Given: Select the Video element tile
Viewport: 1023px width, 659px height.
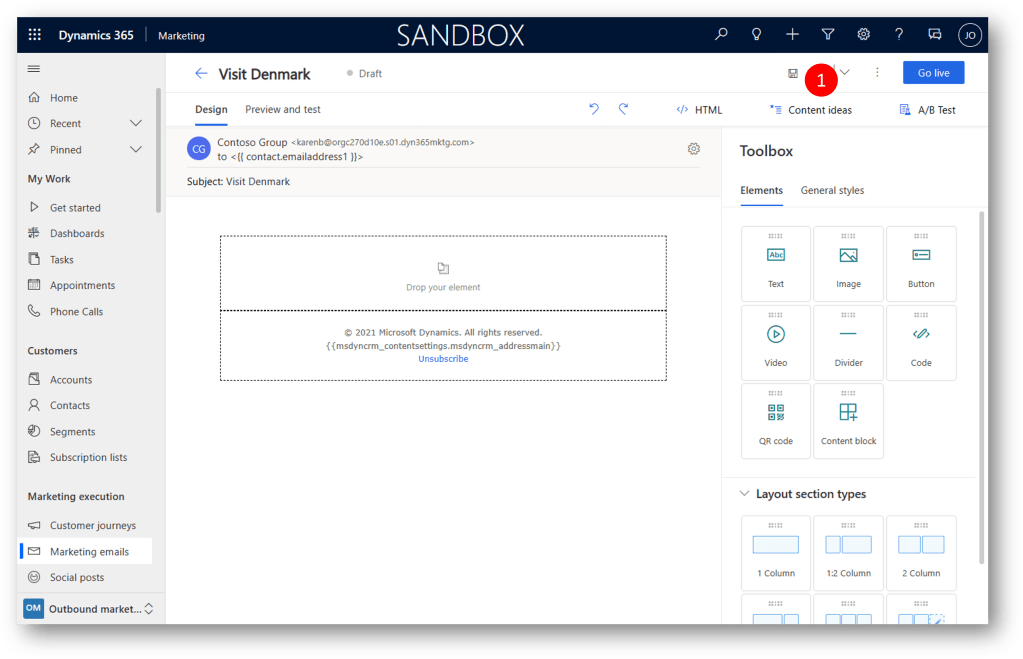Looking at the screenshot, I should click(x=776, y=343).
